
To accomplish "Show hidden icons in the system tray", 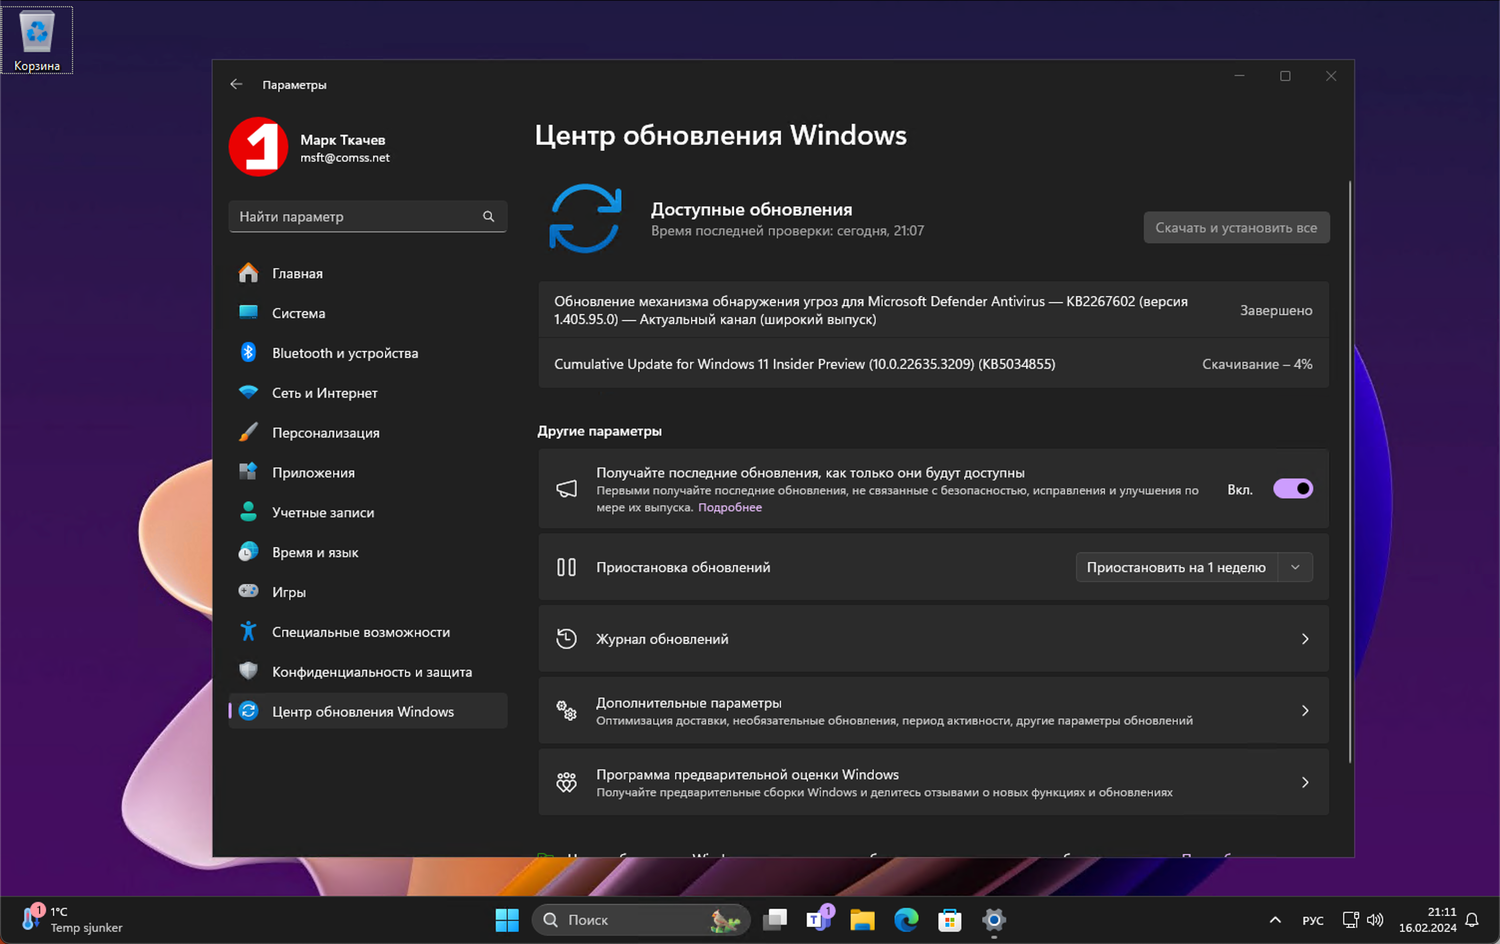I will click(x=1275, y=920).
